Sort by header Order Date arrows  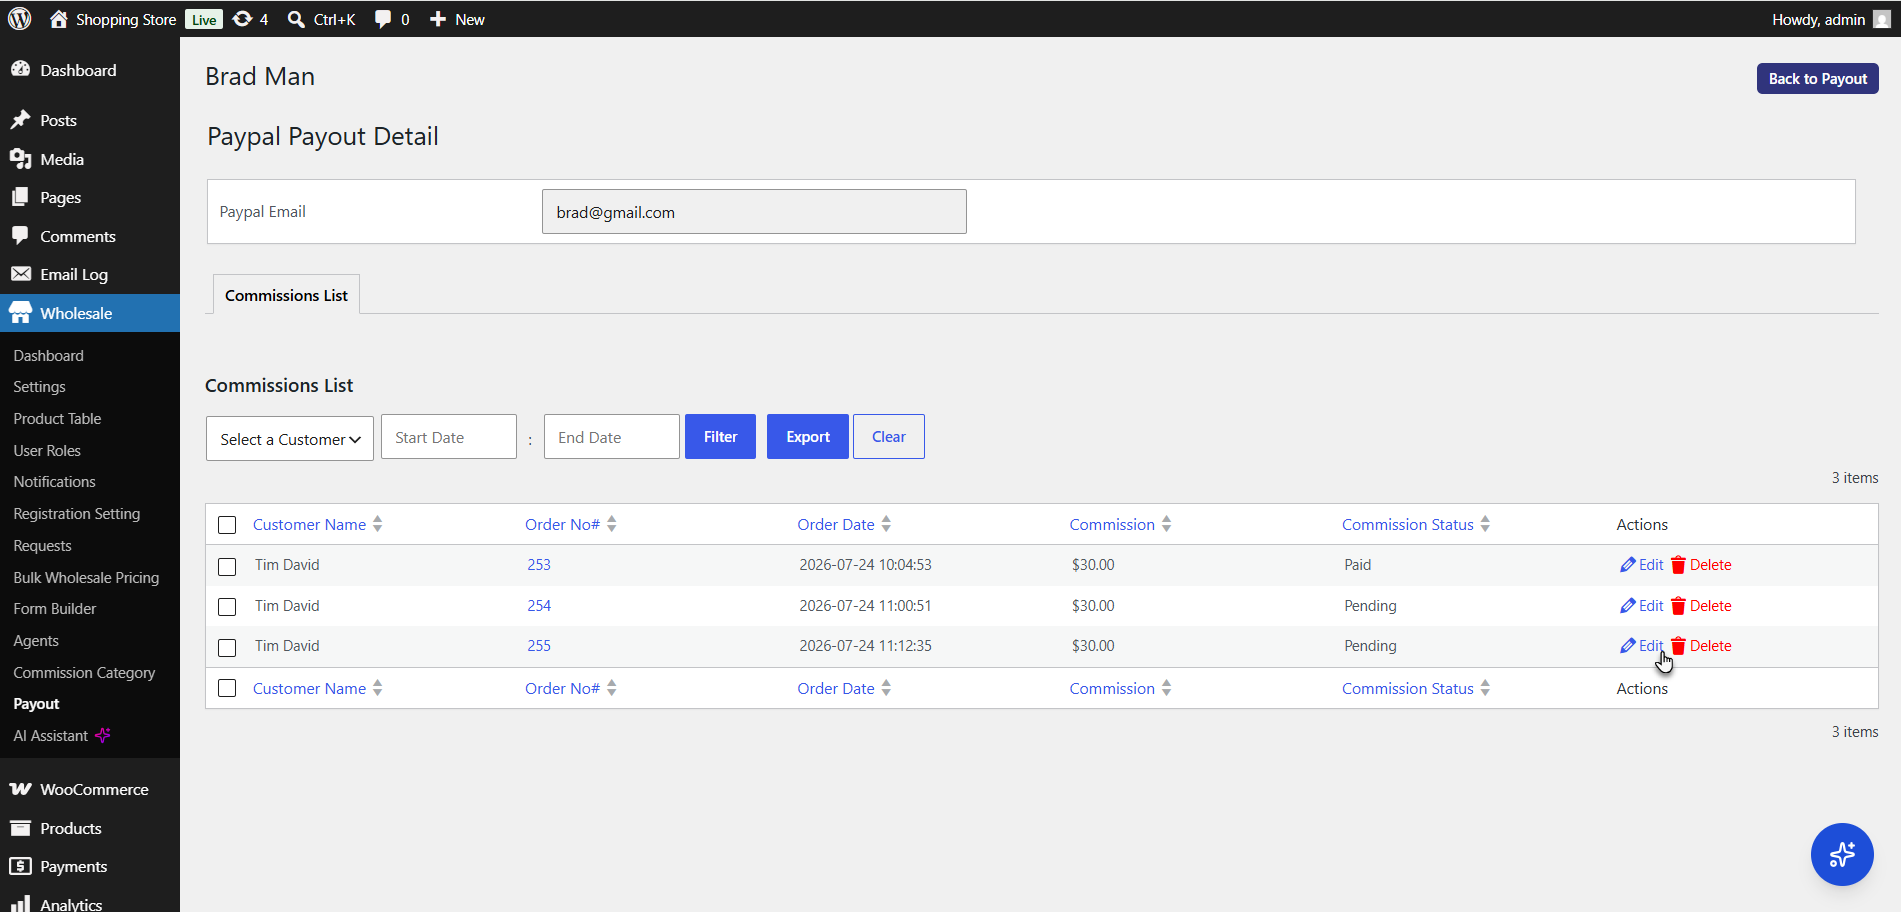click(886, 524)
